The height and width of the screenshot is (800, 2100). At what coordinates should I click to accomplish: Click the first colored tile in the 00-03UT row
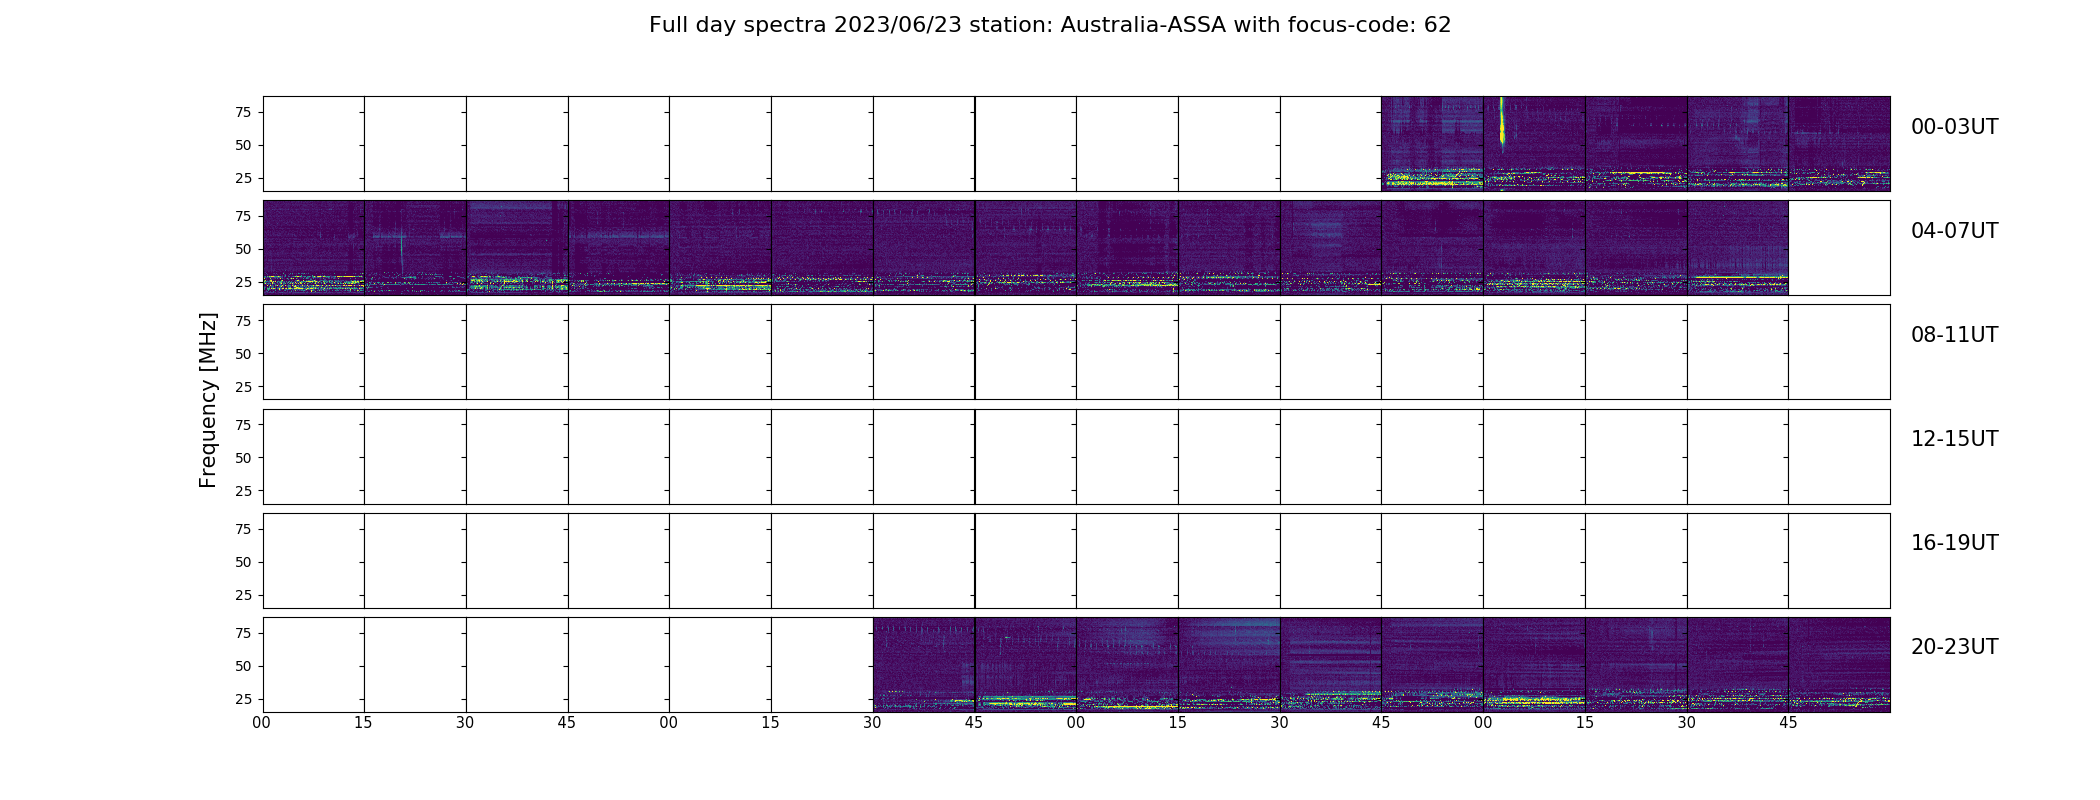[1432, 144]
